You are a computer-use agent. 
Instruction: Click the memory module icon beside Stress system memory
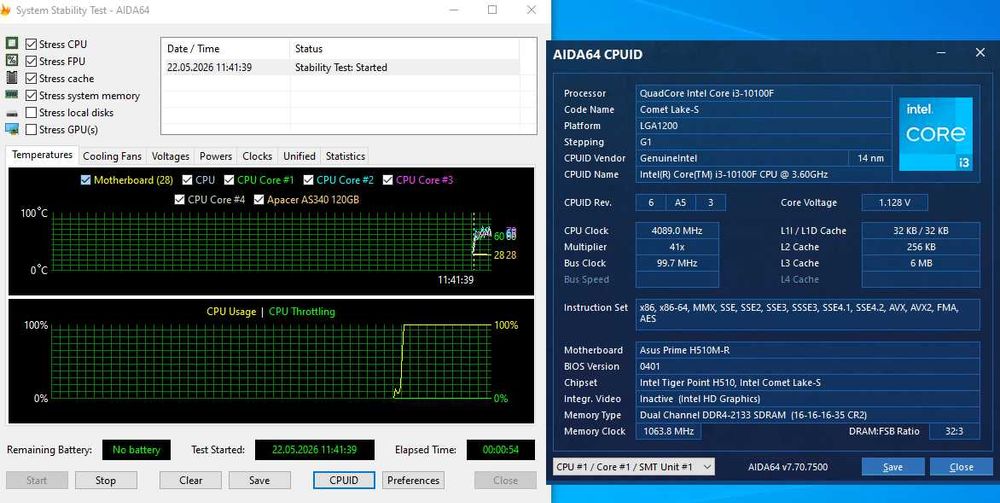pyautogui.click(x=11, y=94)
